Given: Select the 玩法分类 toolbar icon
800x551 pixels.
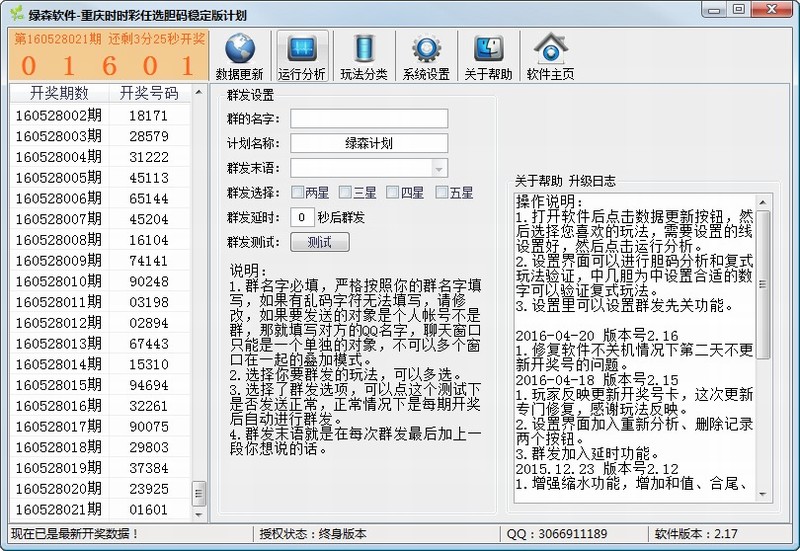Looking at the screenshot, I should click(364, 50).
